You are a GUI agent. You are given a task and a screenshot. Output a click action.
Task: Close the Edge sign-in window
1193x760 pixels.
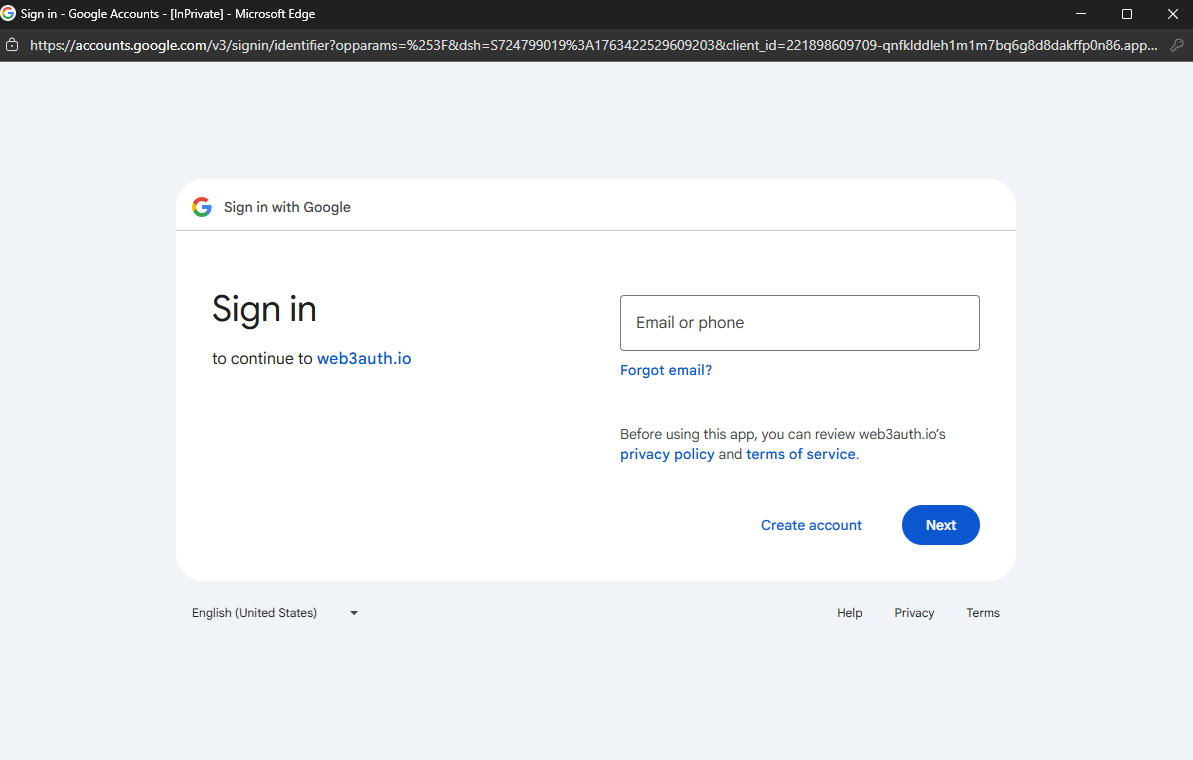1172,14
